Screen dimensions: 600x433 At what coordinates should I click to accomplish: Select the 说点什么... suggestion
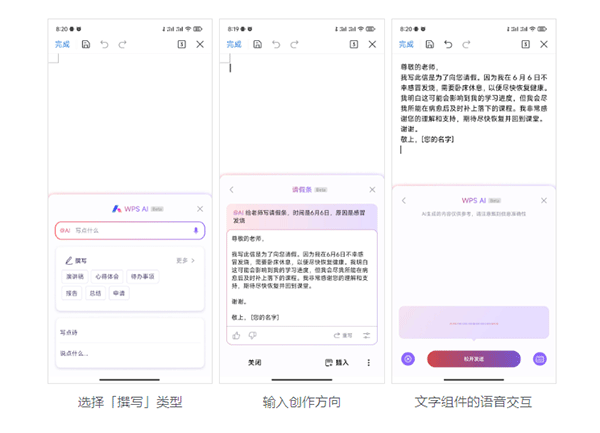pos(74,353)
